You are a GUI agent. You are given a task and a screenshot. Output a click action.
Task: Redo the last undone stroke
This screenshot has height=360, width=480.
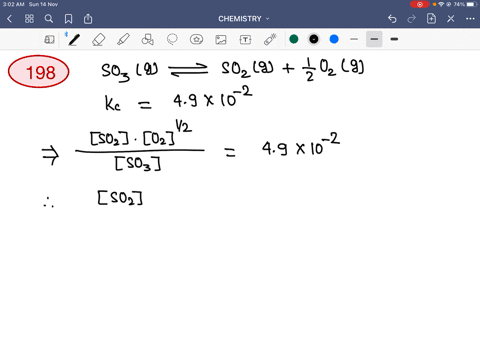click(412, 19)
